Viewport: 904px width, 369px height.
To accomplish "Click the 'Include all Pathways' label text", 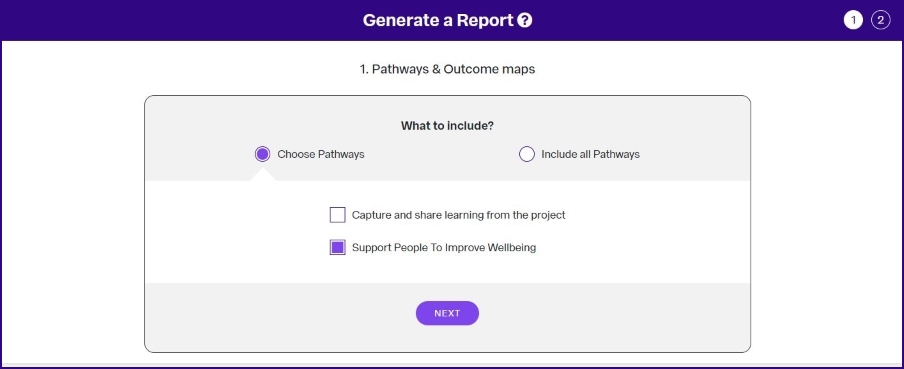I will (x=590, y=155).
